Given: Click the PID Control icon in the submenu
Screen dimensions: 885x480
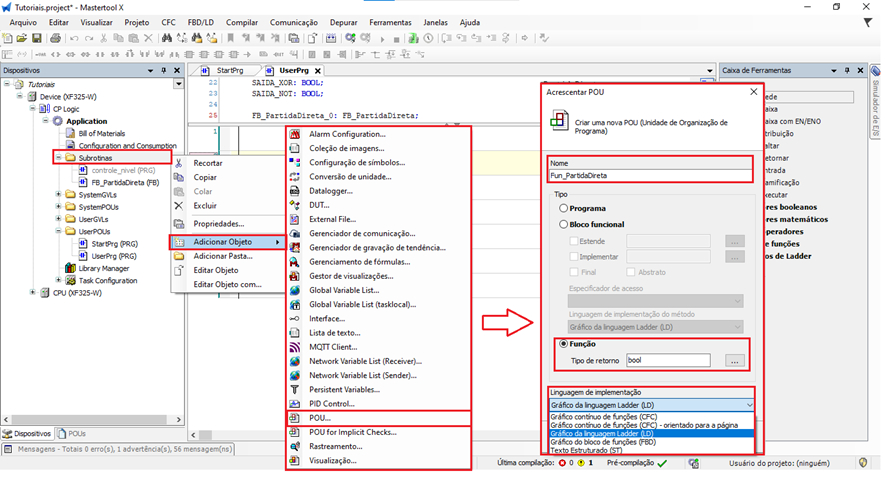Looking at the screenshot, I should tap(295, 403).
